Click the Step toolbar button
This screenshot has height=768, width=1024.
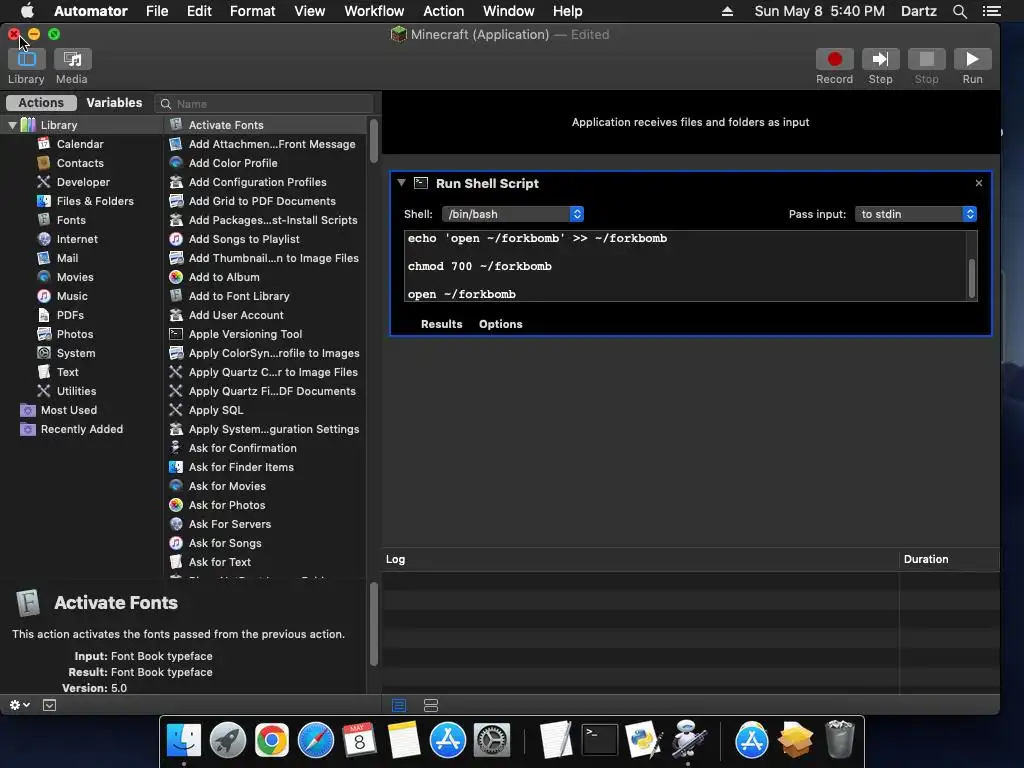(880, 59)
